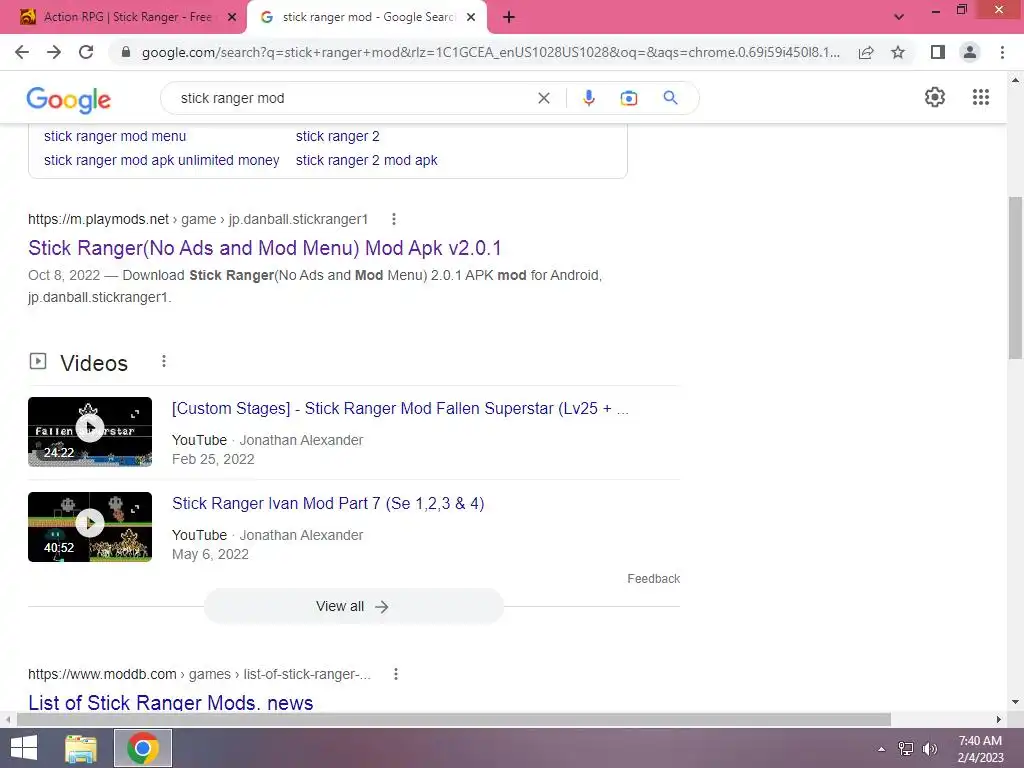Select the stick ranger mod Google tab
1024x768 pixels.
[x=366, y=18]
